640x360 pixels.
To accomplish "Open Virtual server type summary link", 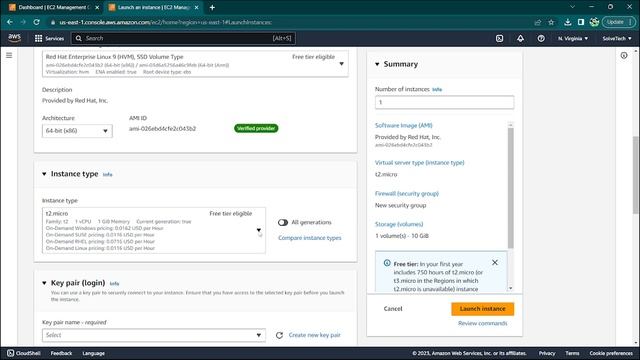I will coord(420,162).
